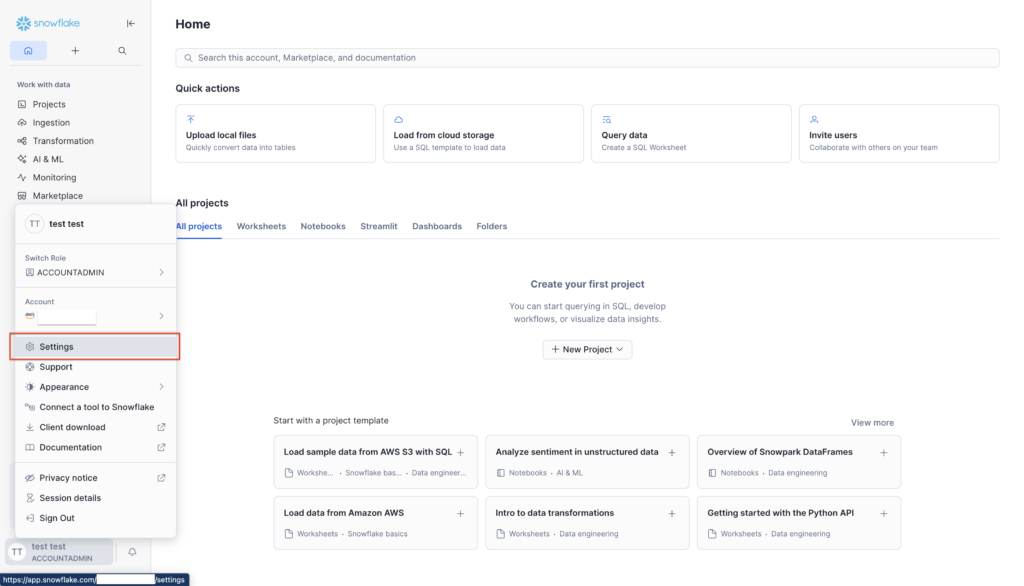The width and height of the screenshot is (1024, 586).
Task: Click the Home search input field
Action: tap(587, 58)
